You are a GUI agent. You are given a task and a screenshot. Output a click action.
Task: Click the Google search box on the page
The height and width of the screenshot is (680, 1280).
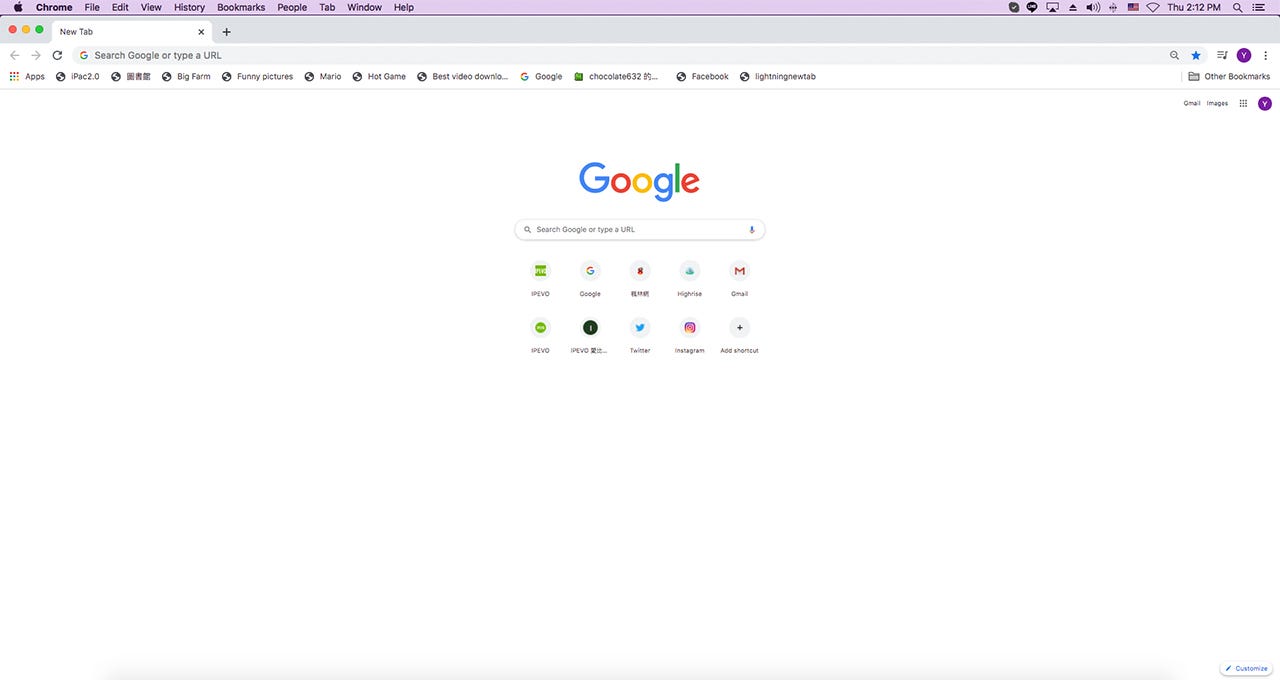(x=640, y=229)
